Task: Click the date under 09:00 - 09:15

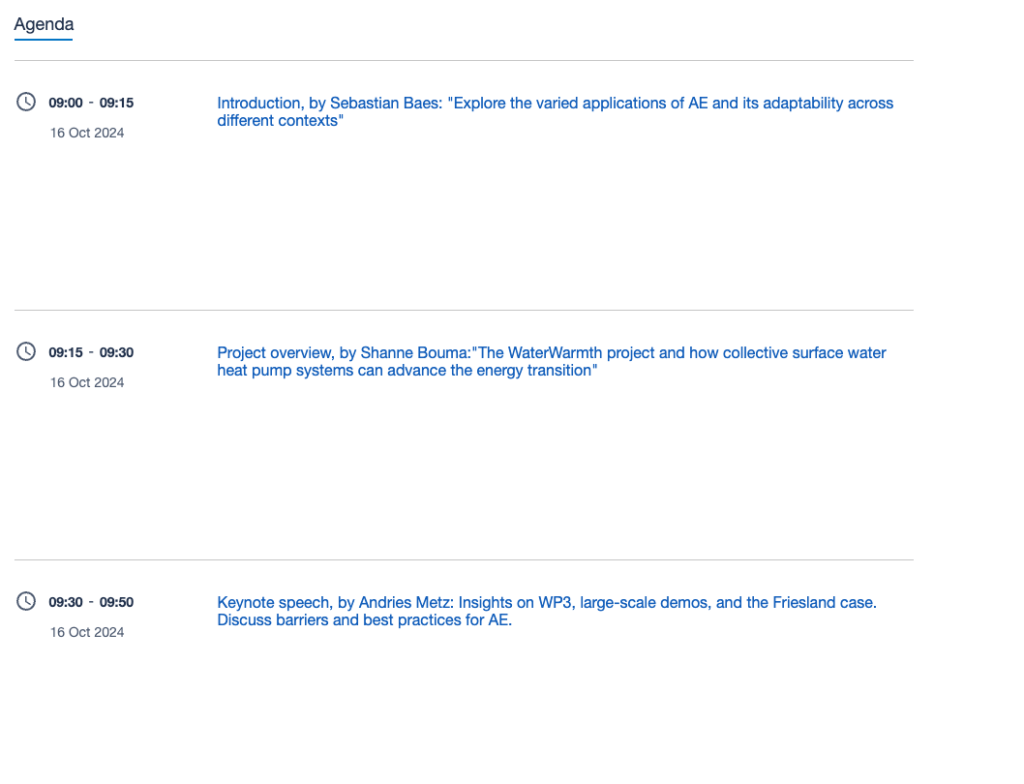Action: (x=87, y=133)
